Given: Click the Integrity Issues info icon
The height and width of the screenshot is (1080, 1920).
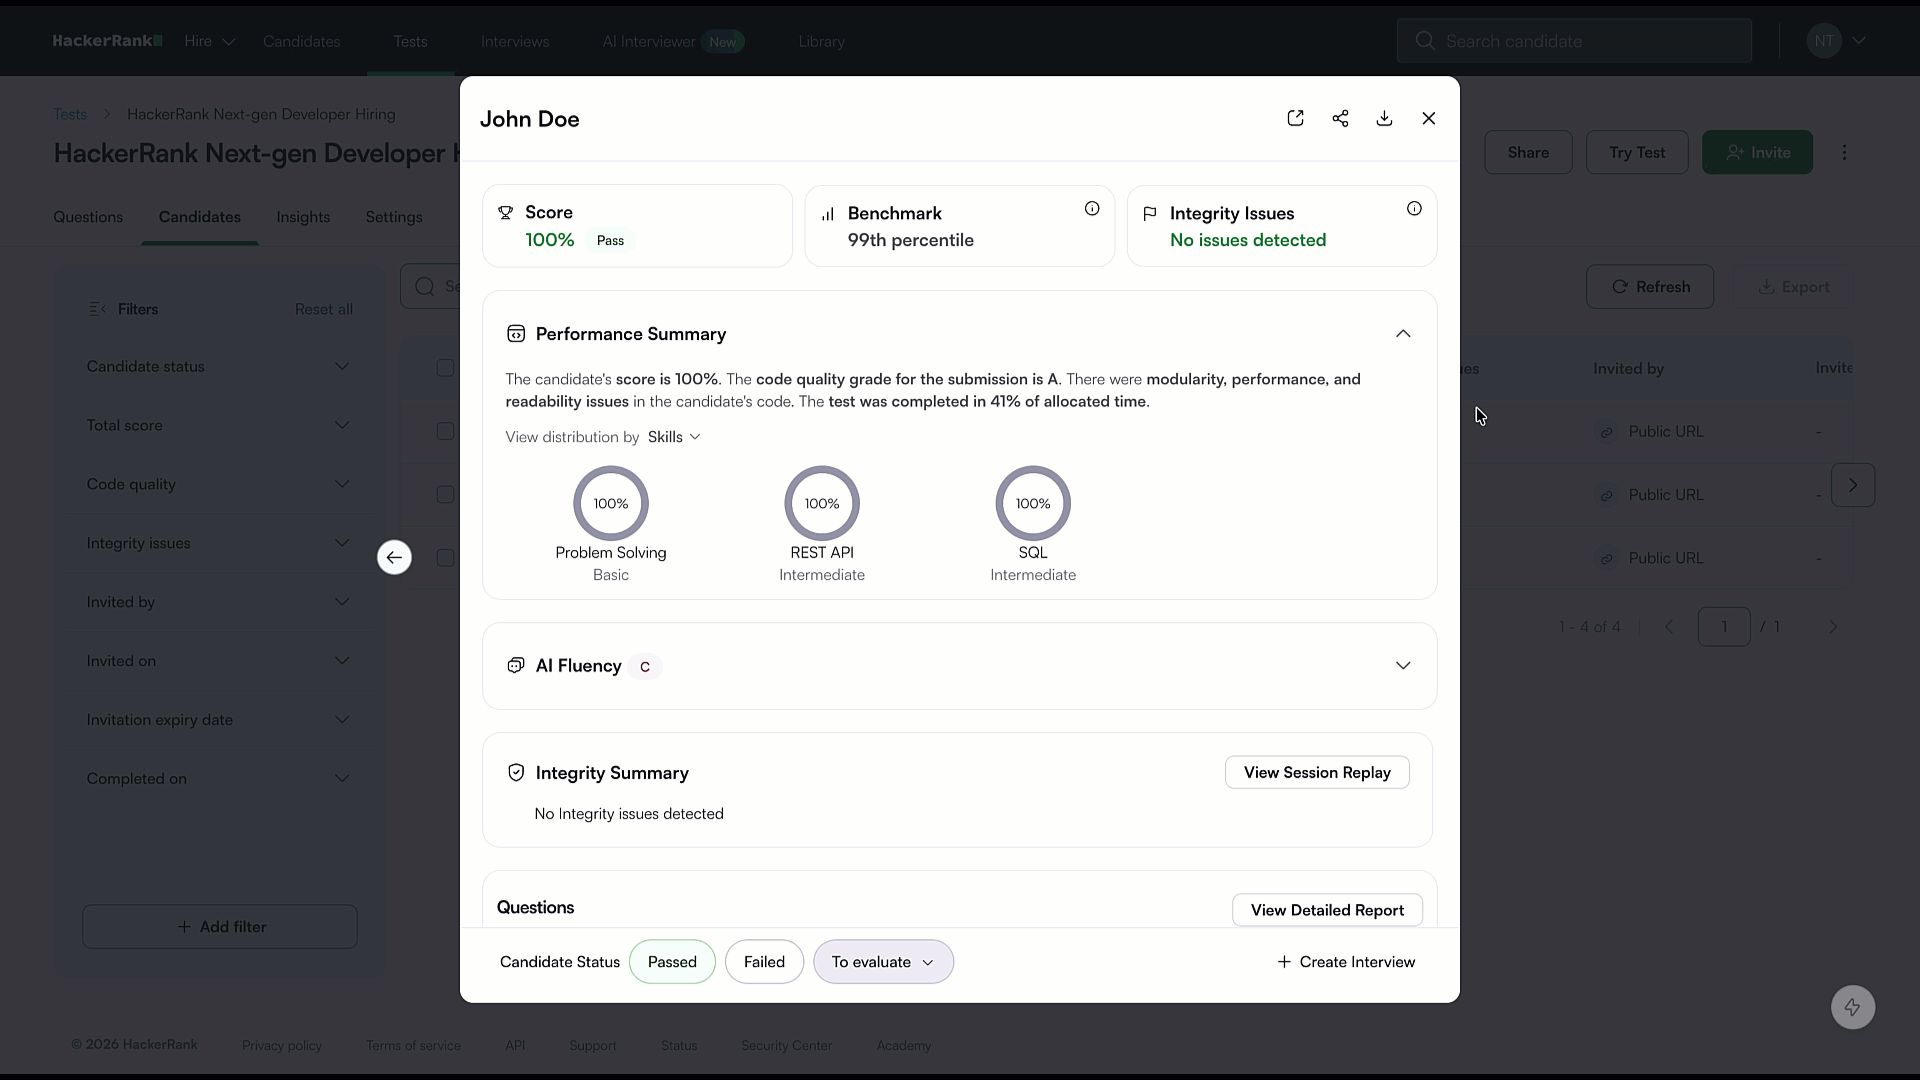Looking at the screenshot, I should tap(1414, 208).
